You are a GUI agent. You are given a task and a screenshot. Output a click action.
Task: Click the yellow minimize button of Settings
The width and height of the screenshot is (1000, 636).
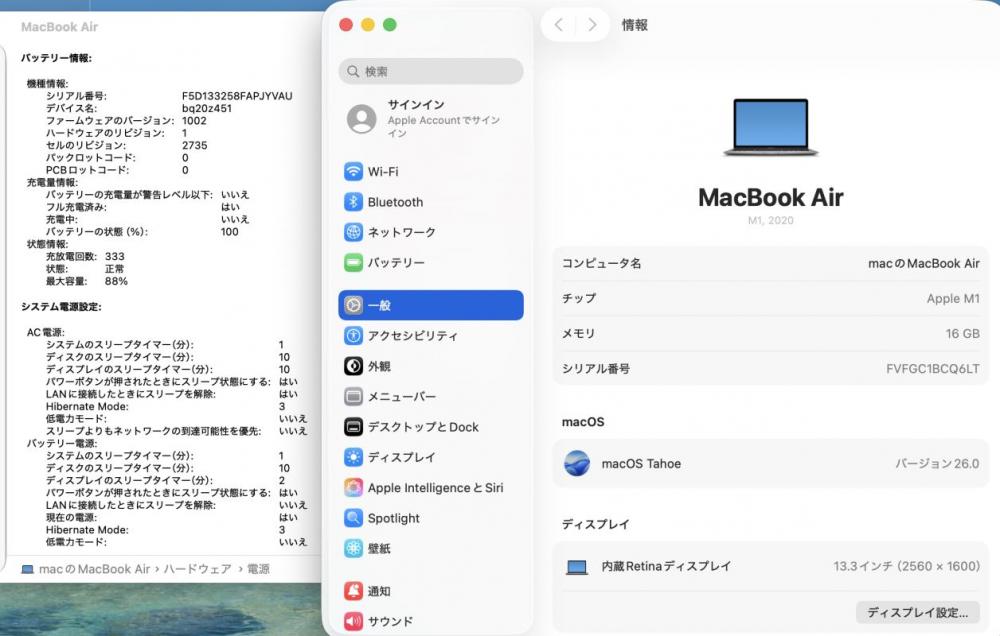[368, 25]
